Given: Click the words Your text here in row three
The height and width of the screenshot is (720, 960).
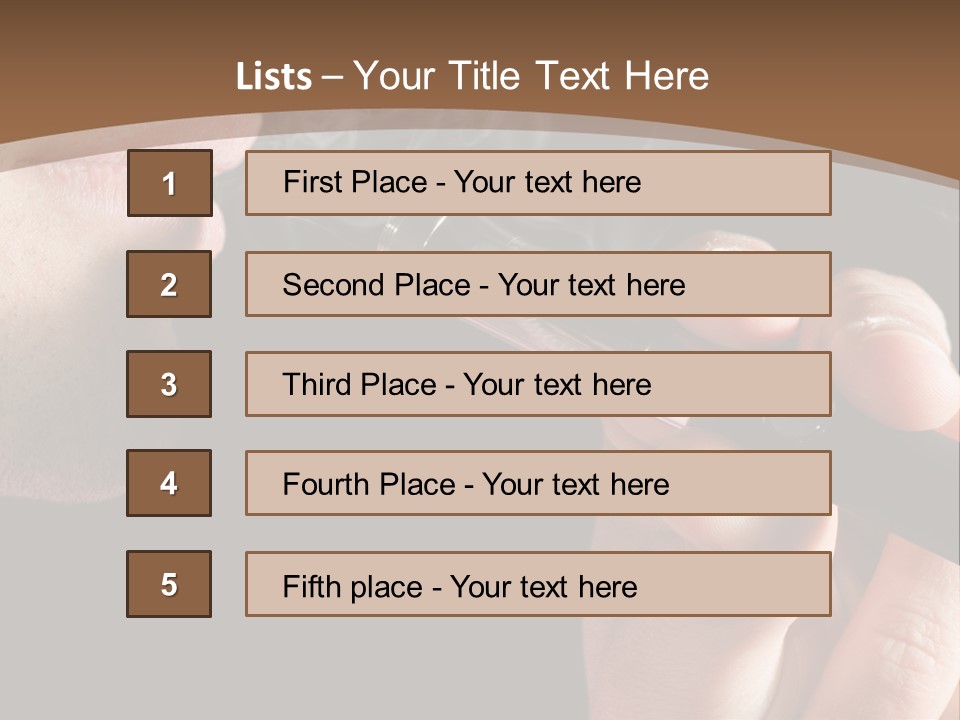Looking at the screenshot, I should 557,384.
